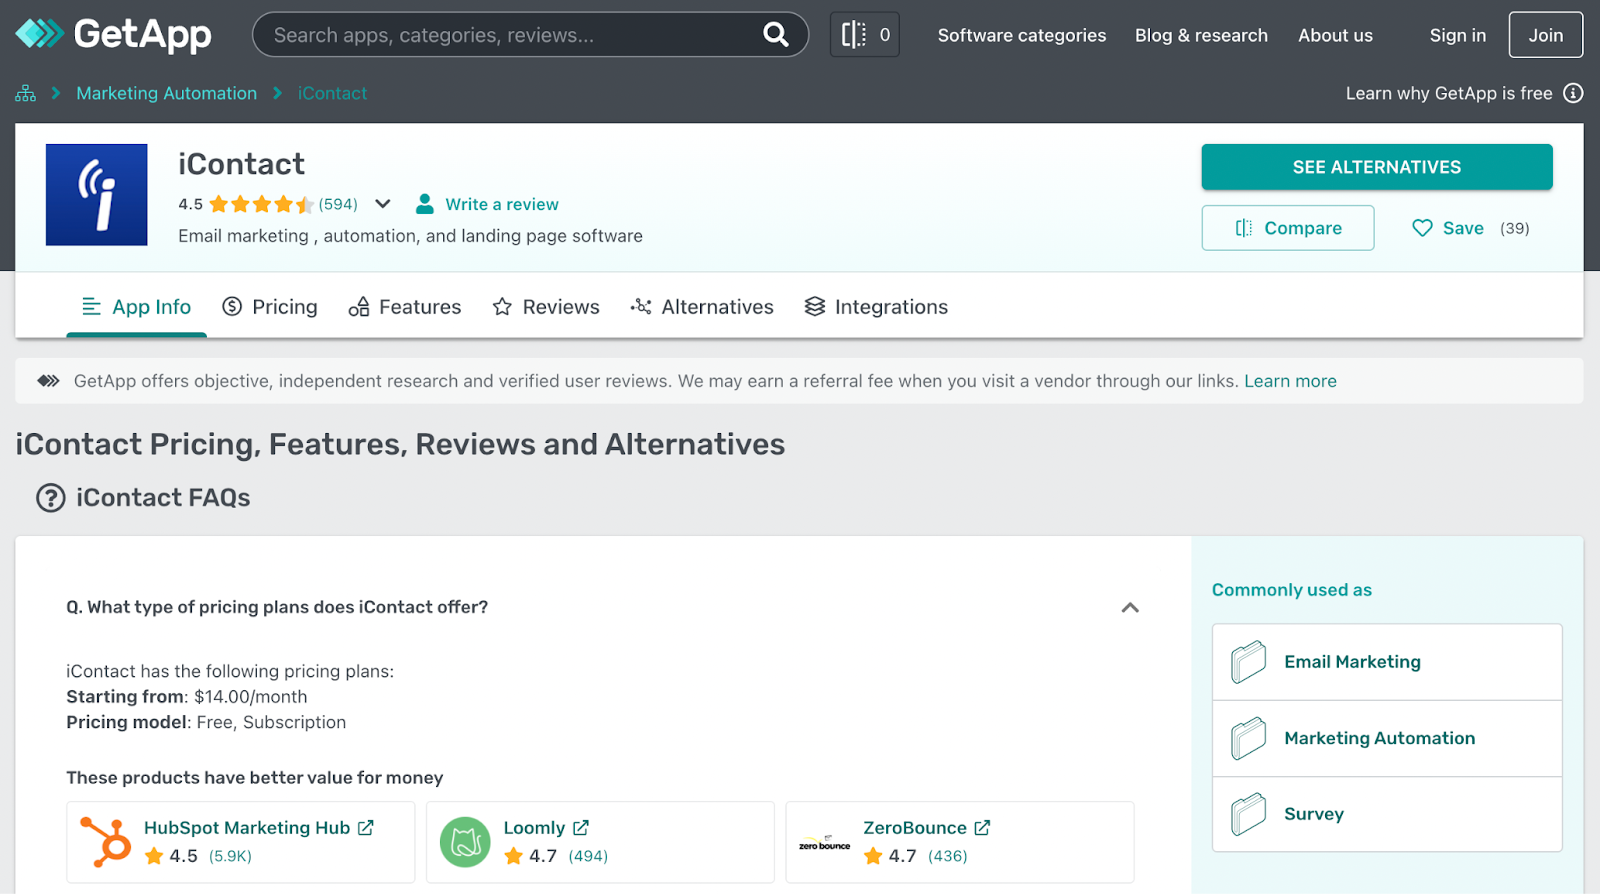The height and width of the screenshot is (894, 1600).
Task: Click Write a review link
Action: (x=502, y=204)
